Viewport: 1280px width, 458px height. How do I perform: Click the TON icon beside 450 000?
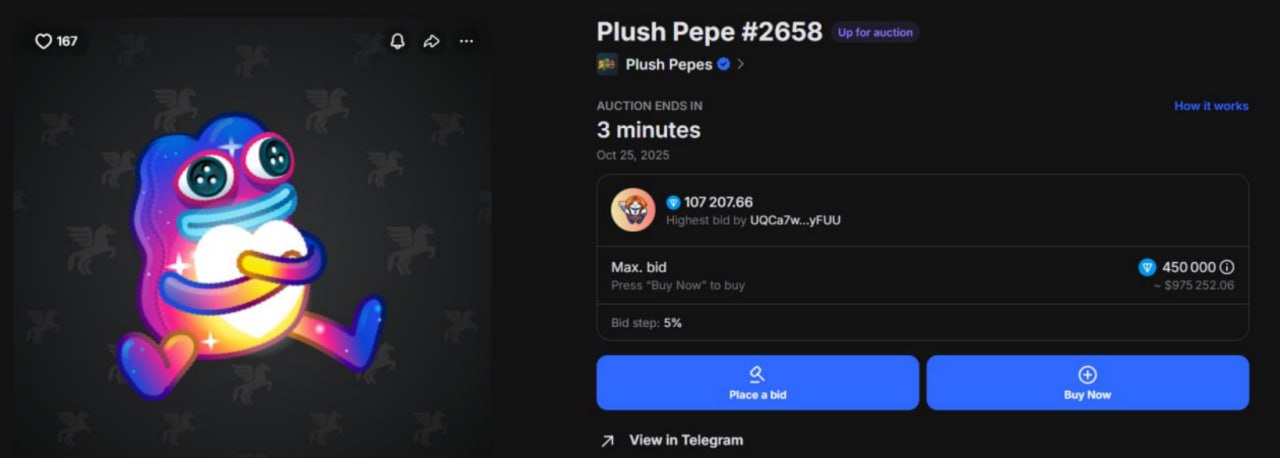click(x=1147, y=267)
